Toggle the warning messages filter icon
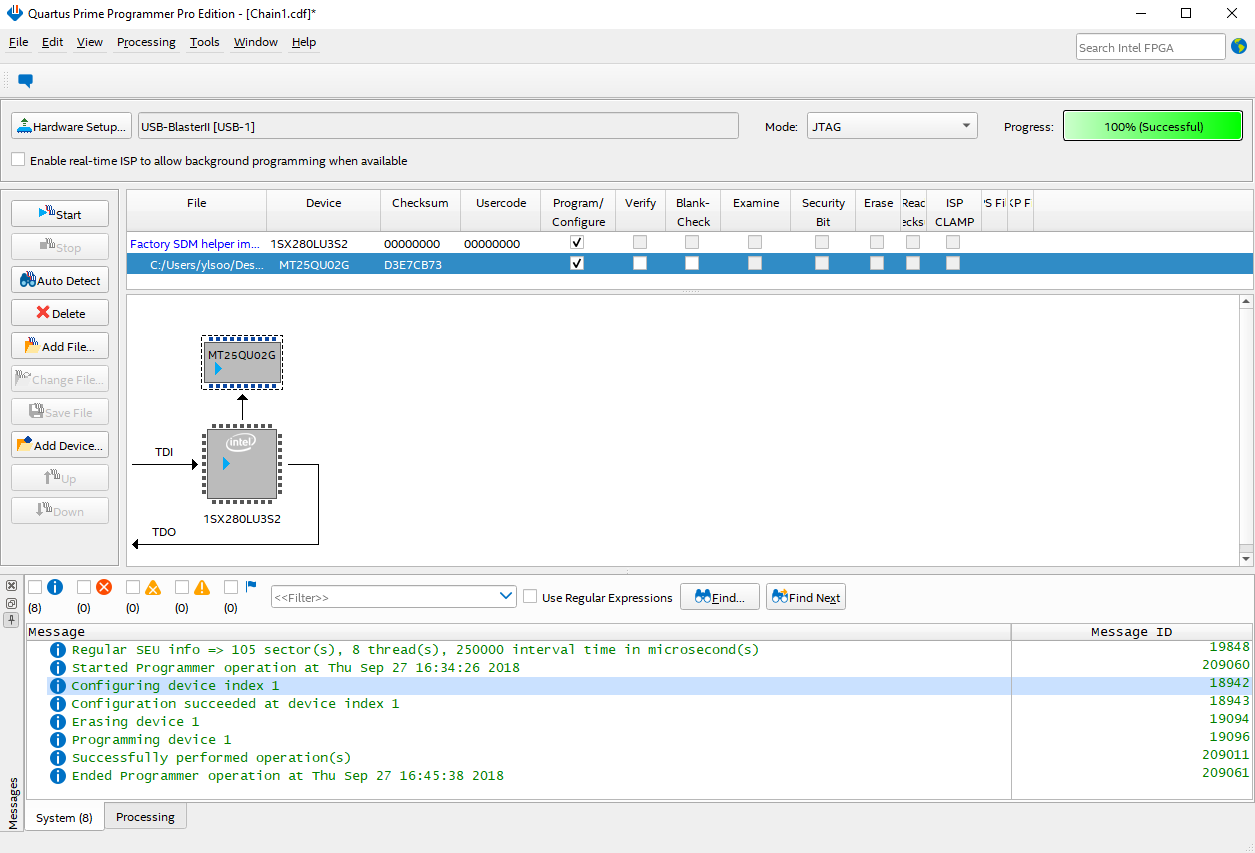 pyautogui.click(x=201, y=587)
